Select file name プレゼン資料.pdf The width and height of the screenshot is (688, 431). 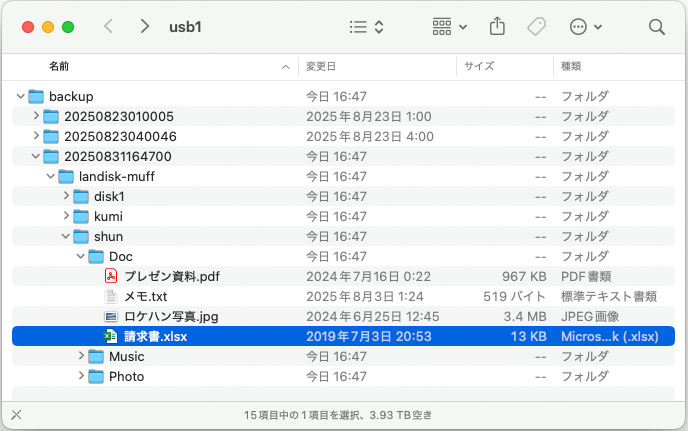pyautogui.click(x=172, y=277)
